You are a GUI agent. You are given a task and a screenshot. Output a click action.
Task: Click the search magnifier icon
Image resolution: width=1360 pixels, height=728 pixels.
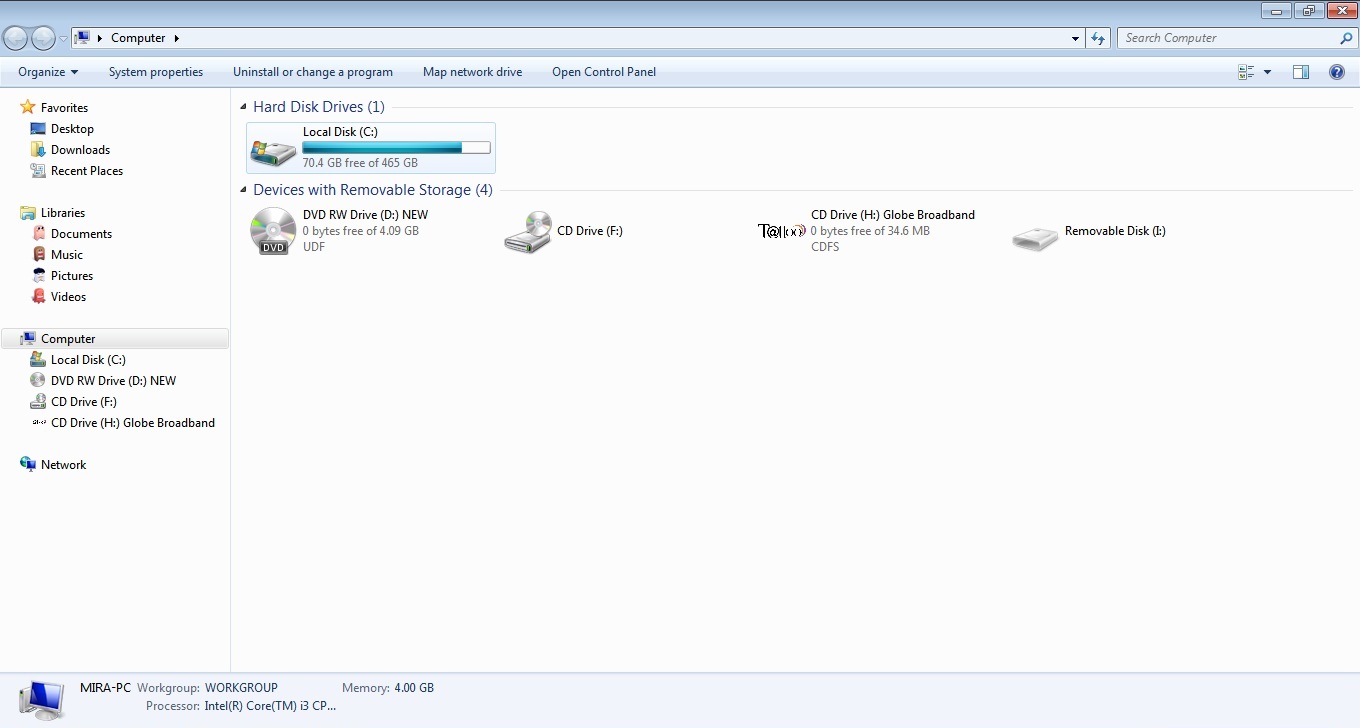[x=1346, y=38]
